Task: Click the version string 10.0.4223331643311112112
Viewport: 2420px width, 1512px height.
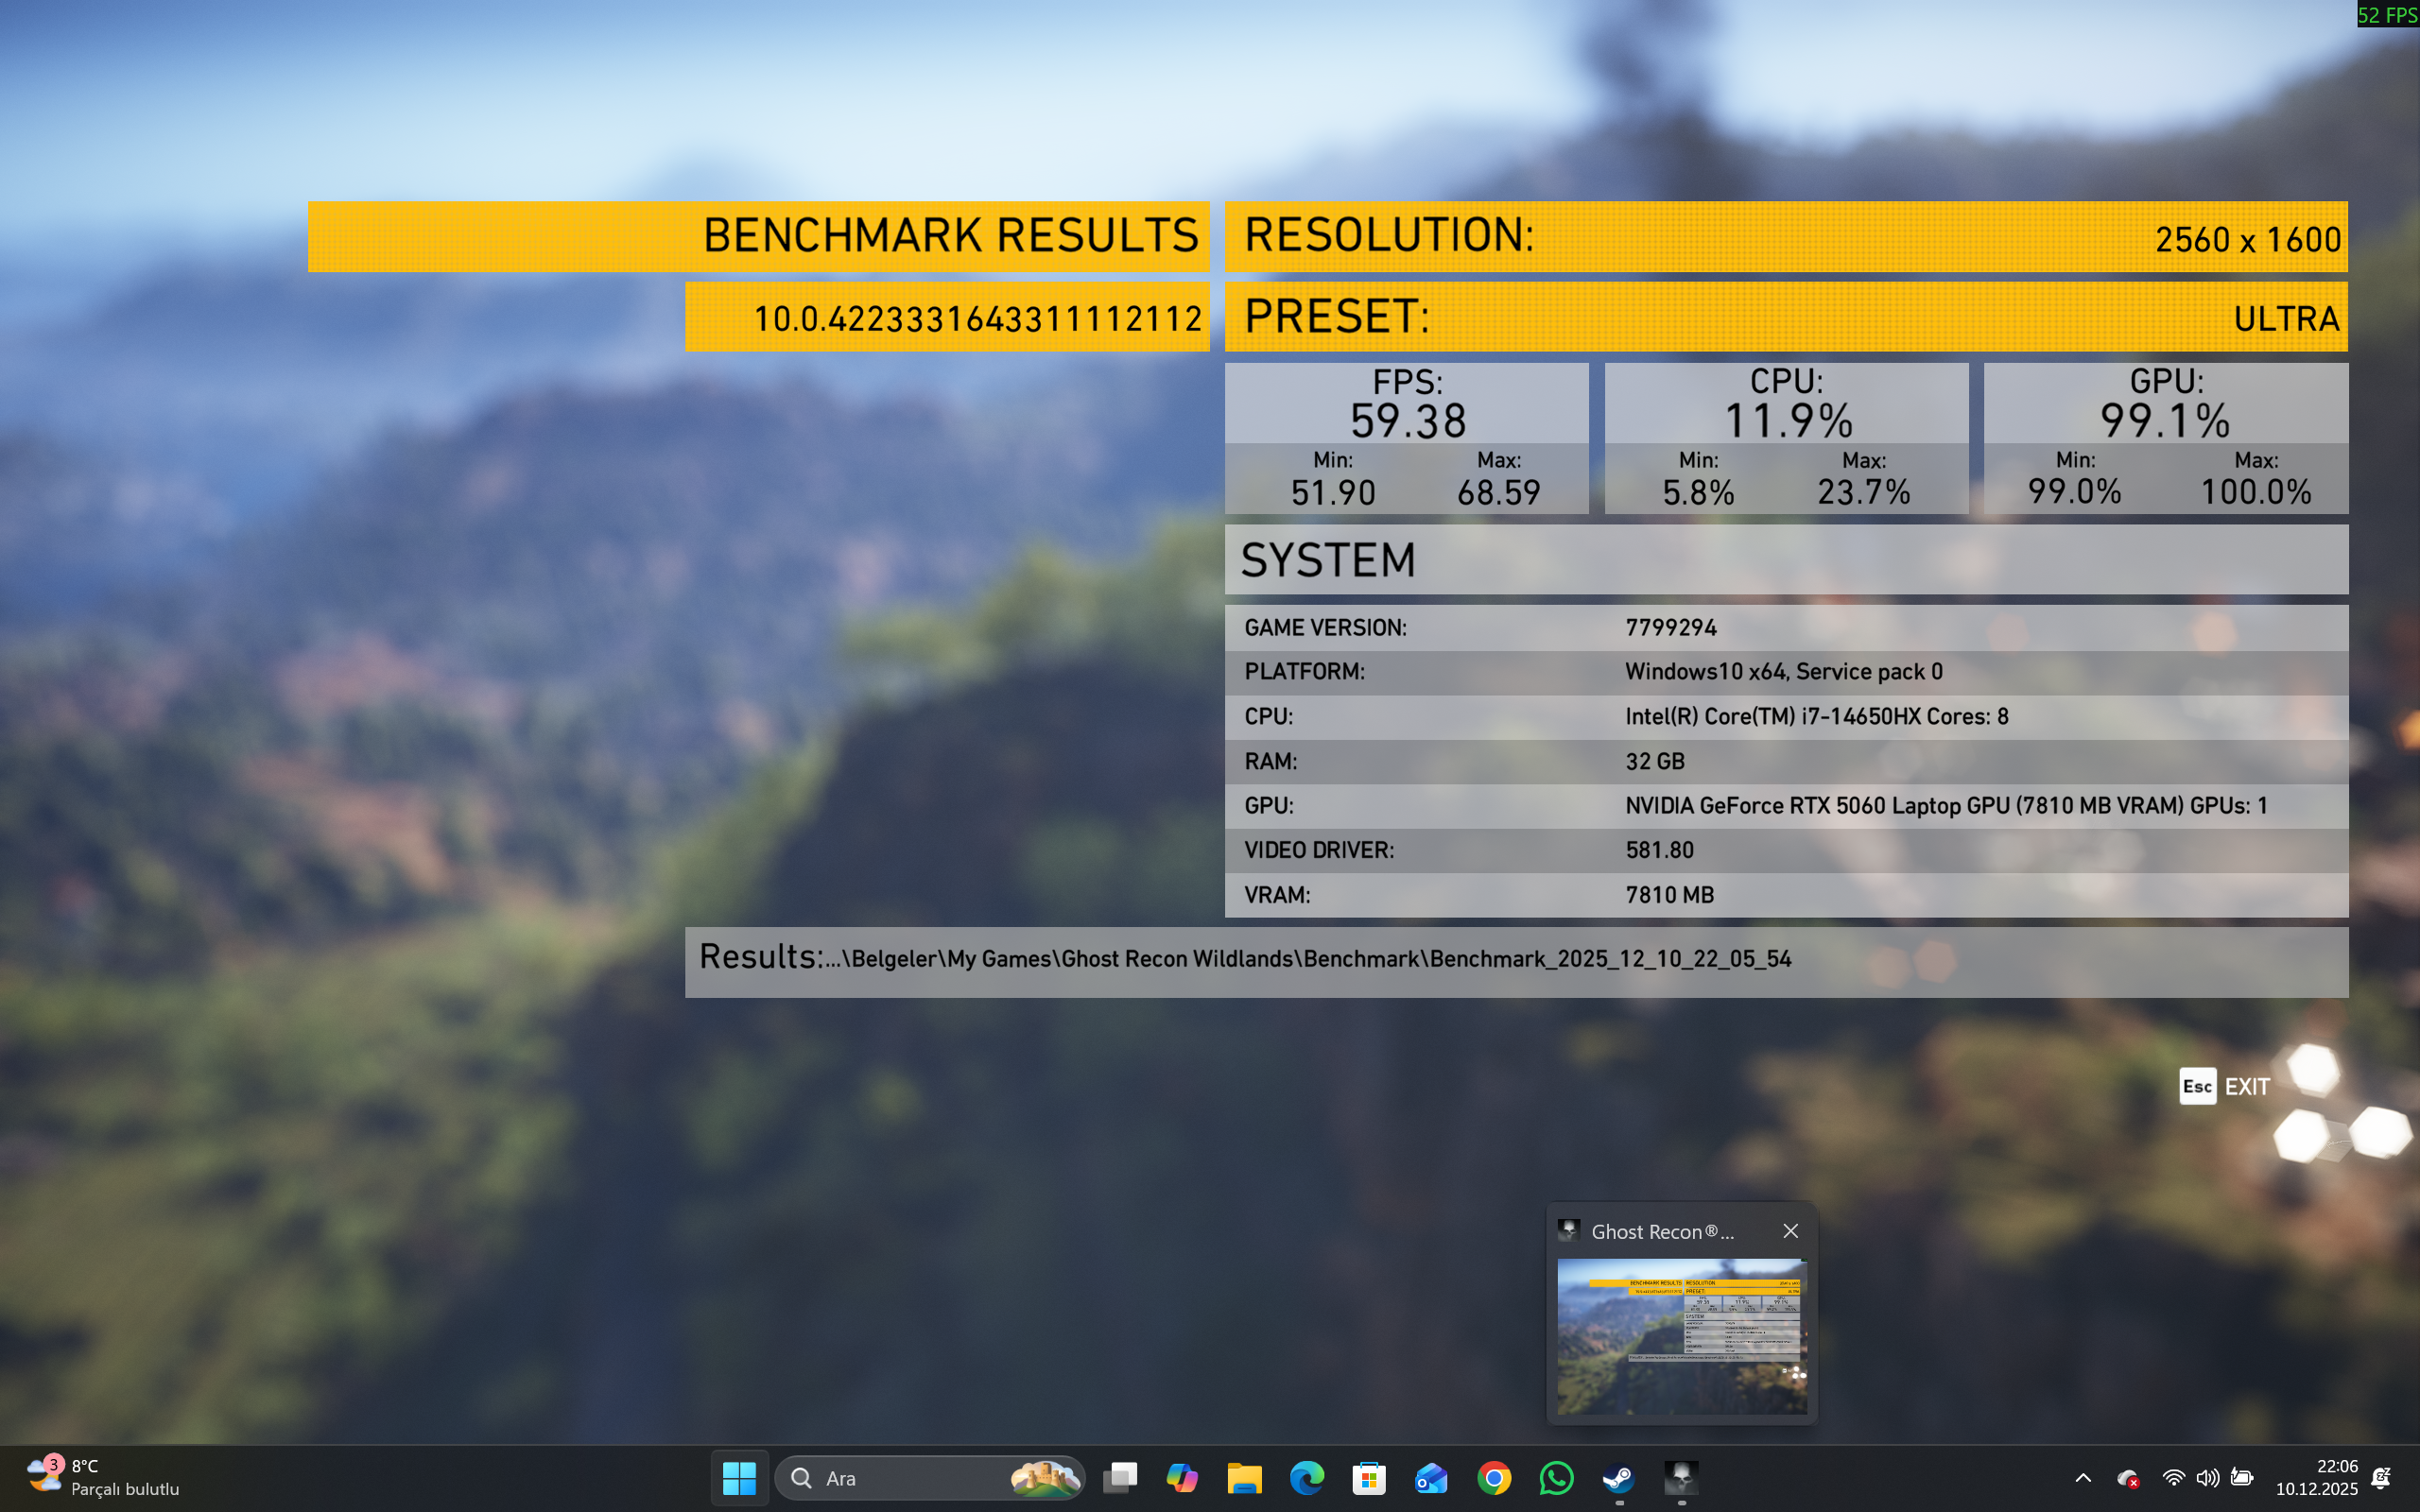Action: (977, 319)
